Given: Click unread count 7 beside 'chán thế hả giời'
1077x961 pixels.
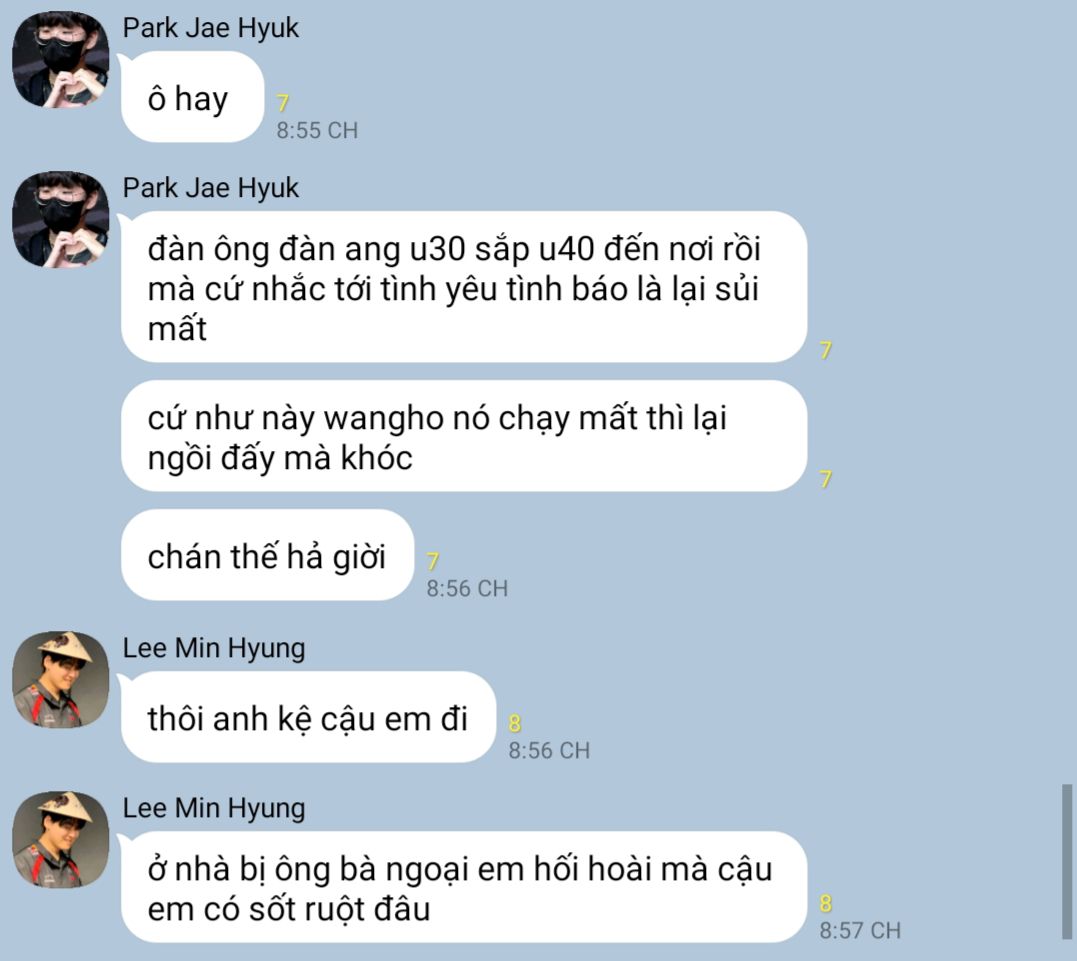Looking at the screenshot, I should tap(433, 561).
